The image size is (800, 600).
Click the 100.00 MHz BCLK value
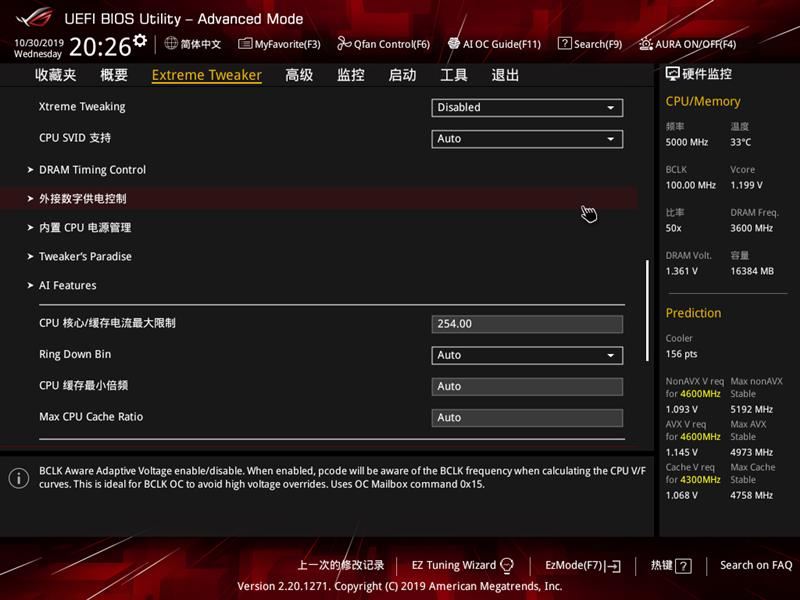coord(691,185)
